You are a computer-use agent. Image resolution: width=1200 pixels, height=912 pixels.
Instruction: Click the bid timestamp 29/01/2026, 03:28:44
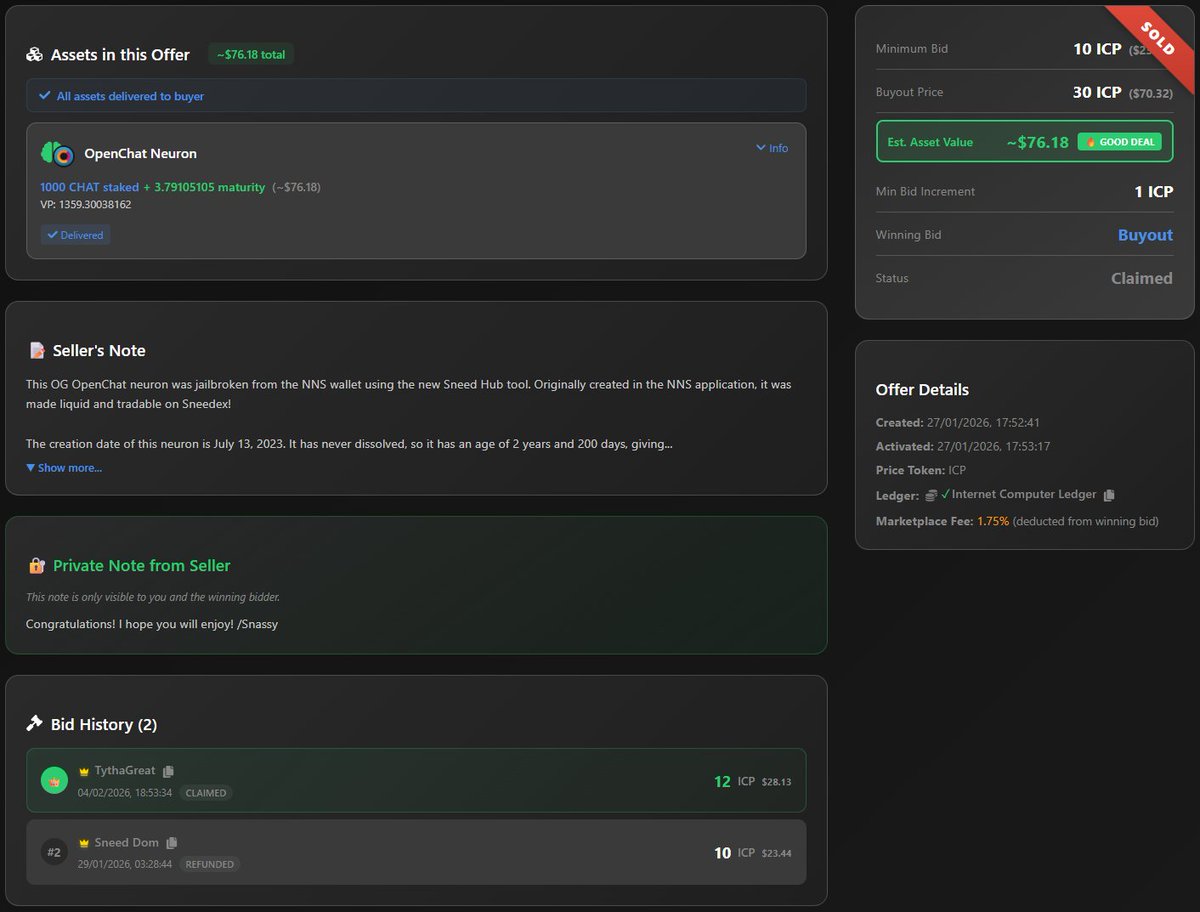coord(125,864)
